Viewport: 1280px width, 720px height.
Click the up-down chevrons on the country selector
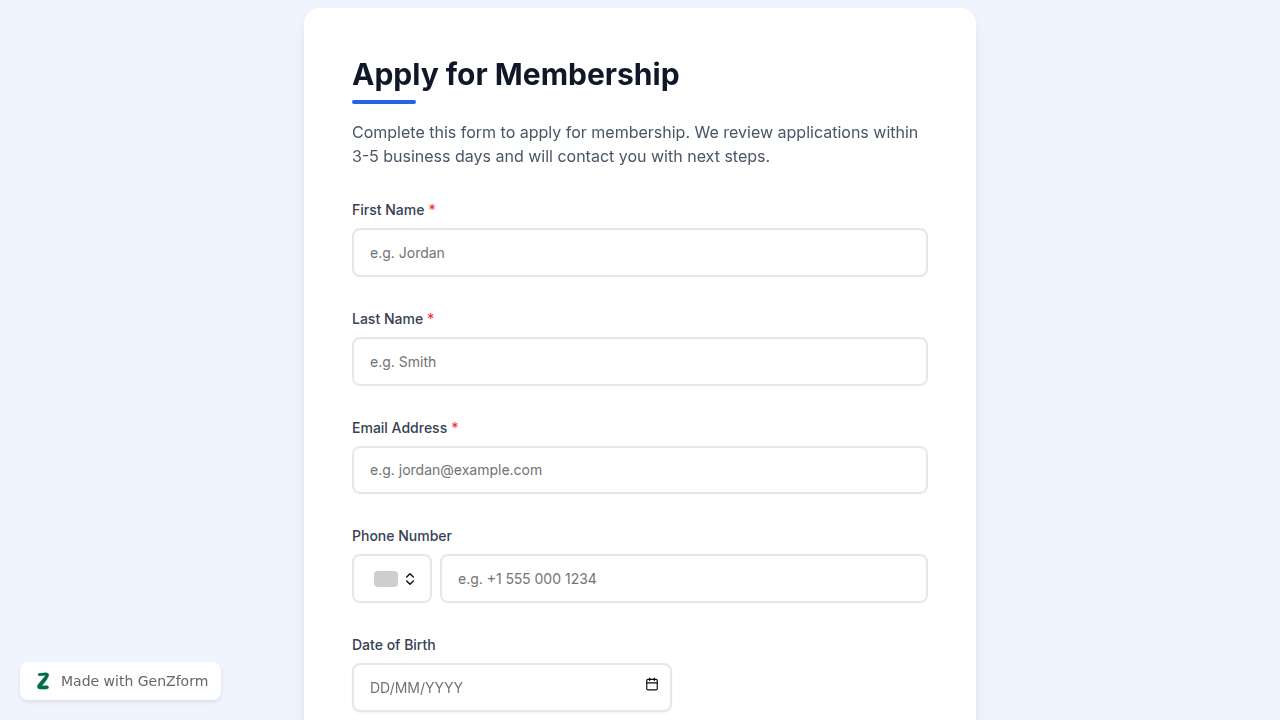[x=410, y=578]
